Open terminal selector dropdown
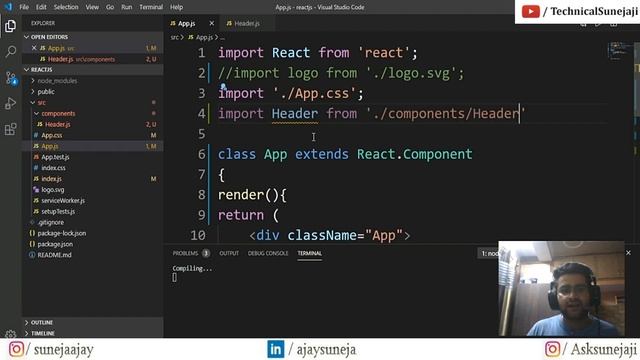The image size is (640, 360). pos(488,253)
